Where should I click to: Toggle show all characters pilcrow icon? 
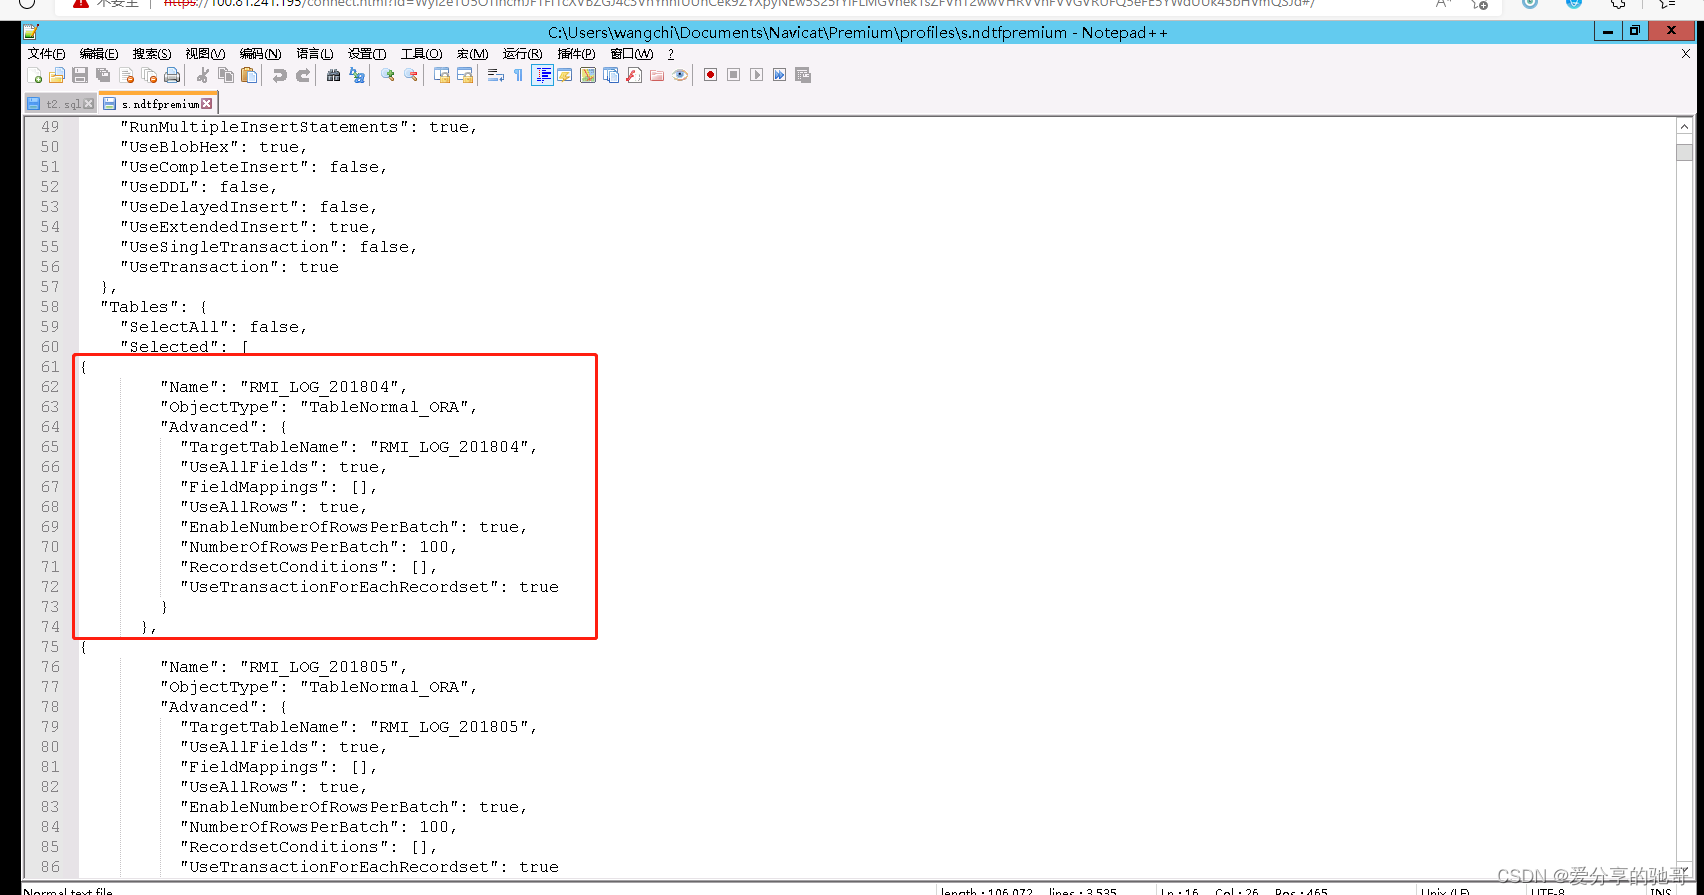click(518, 75)
